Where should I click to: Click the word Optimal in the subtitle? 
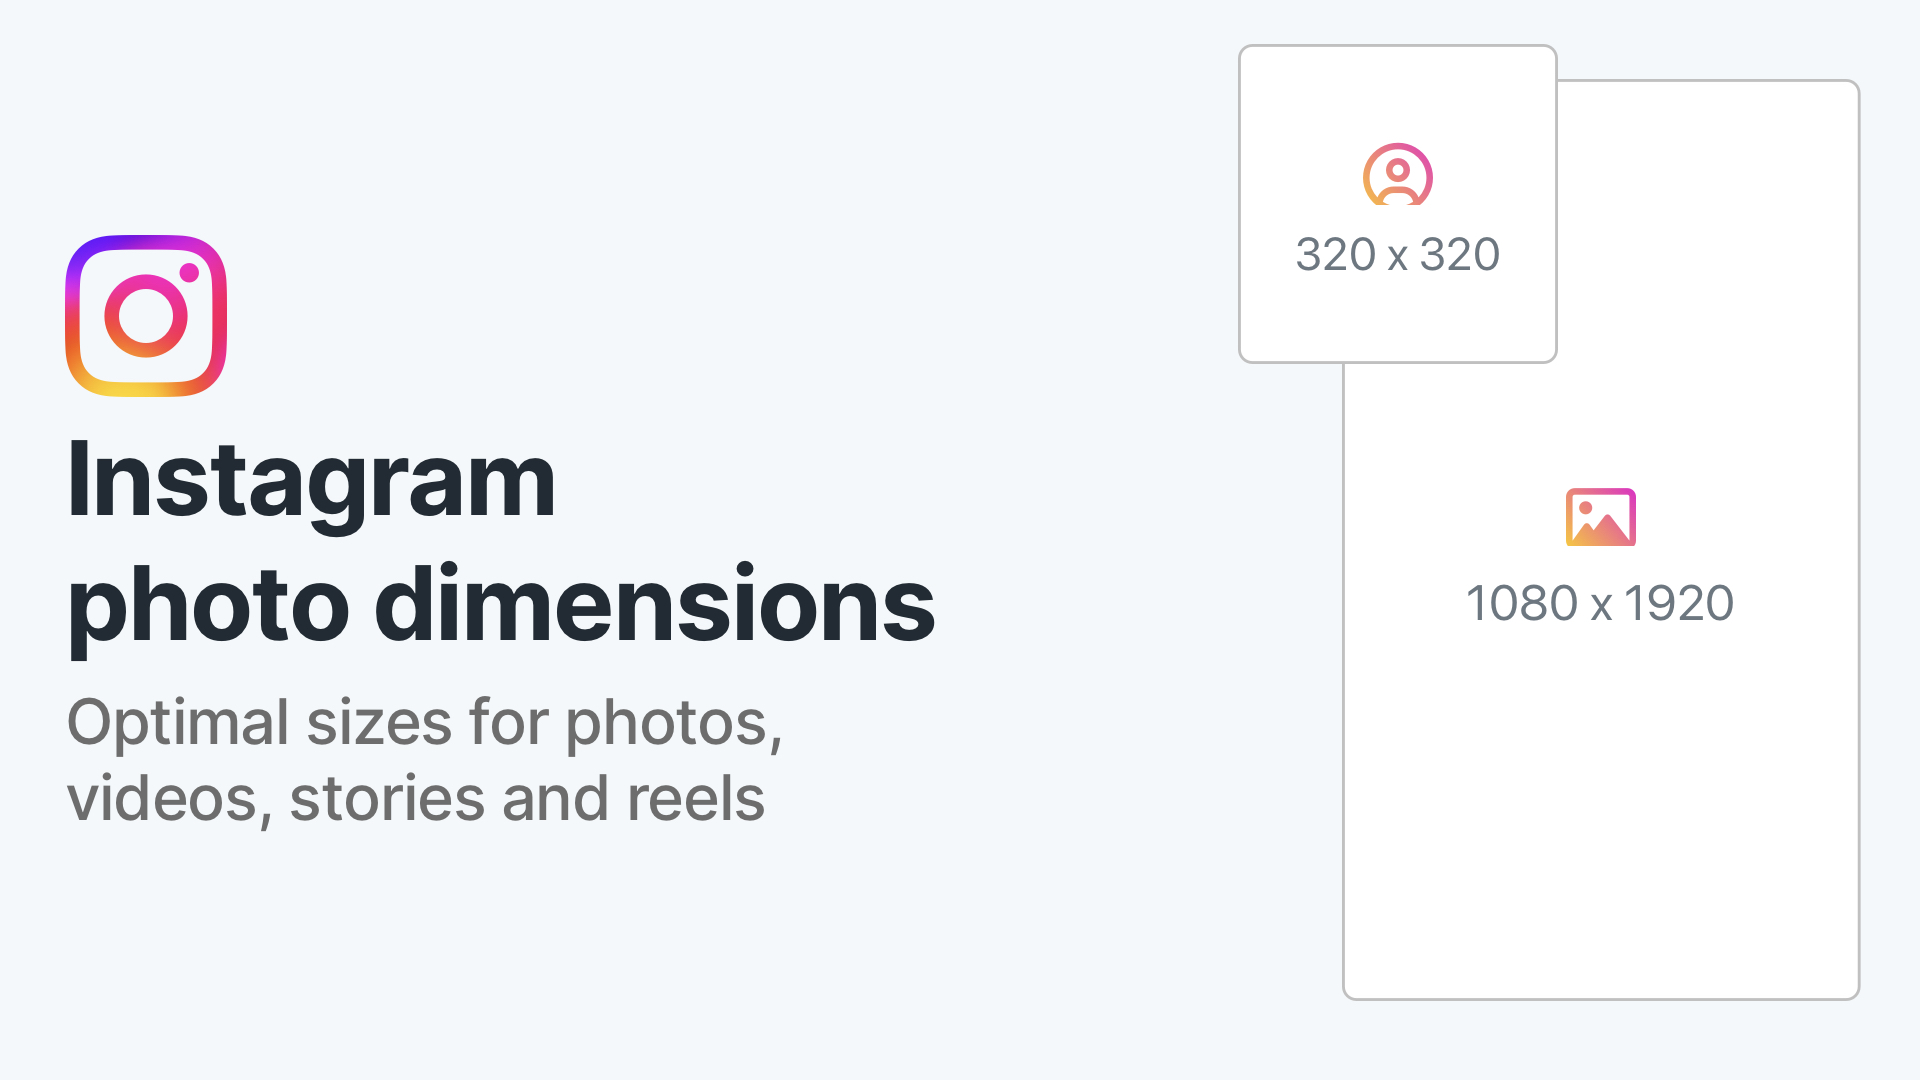(x=178, y=722)
